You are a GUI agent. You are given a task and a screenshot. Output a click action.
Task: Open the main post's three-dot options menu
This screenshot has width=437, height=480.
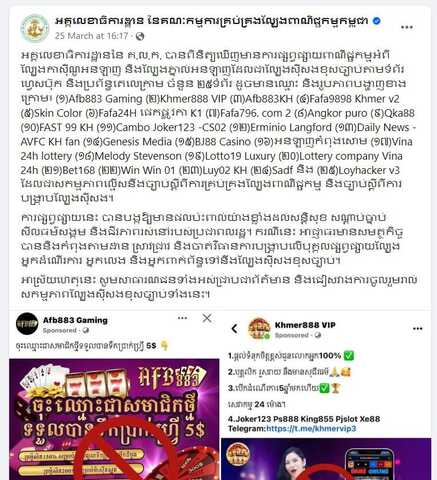[x=407, y=27]
